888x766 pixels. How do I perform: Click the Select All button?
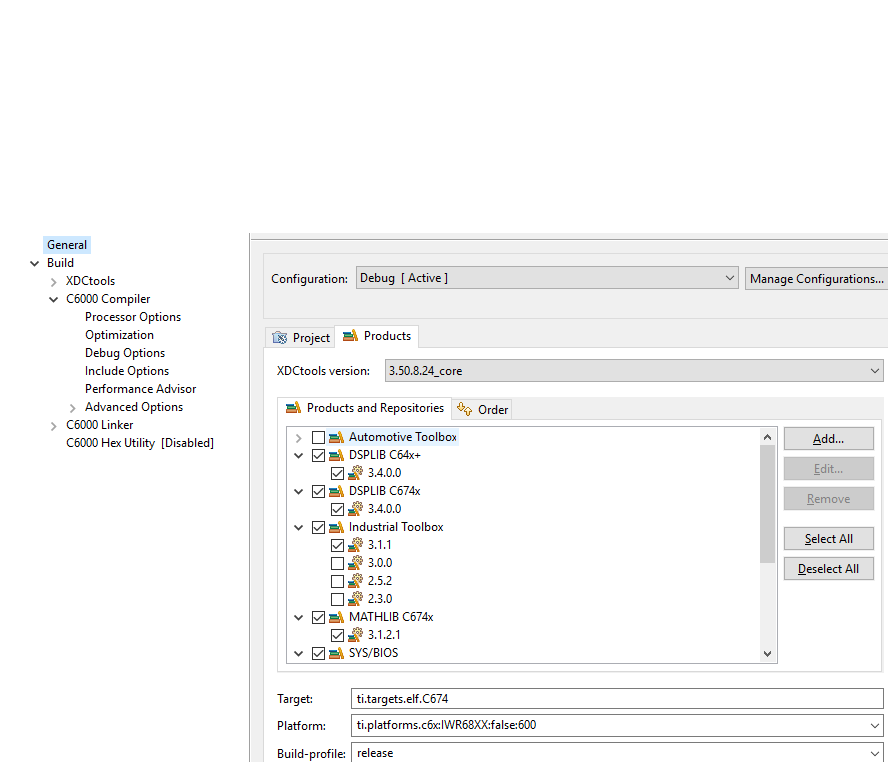pos(829,538)
